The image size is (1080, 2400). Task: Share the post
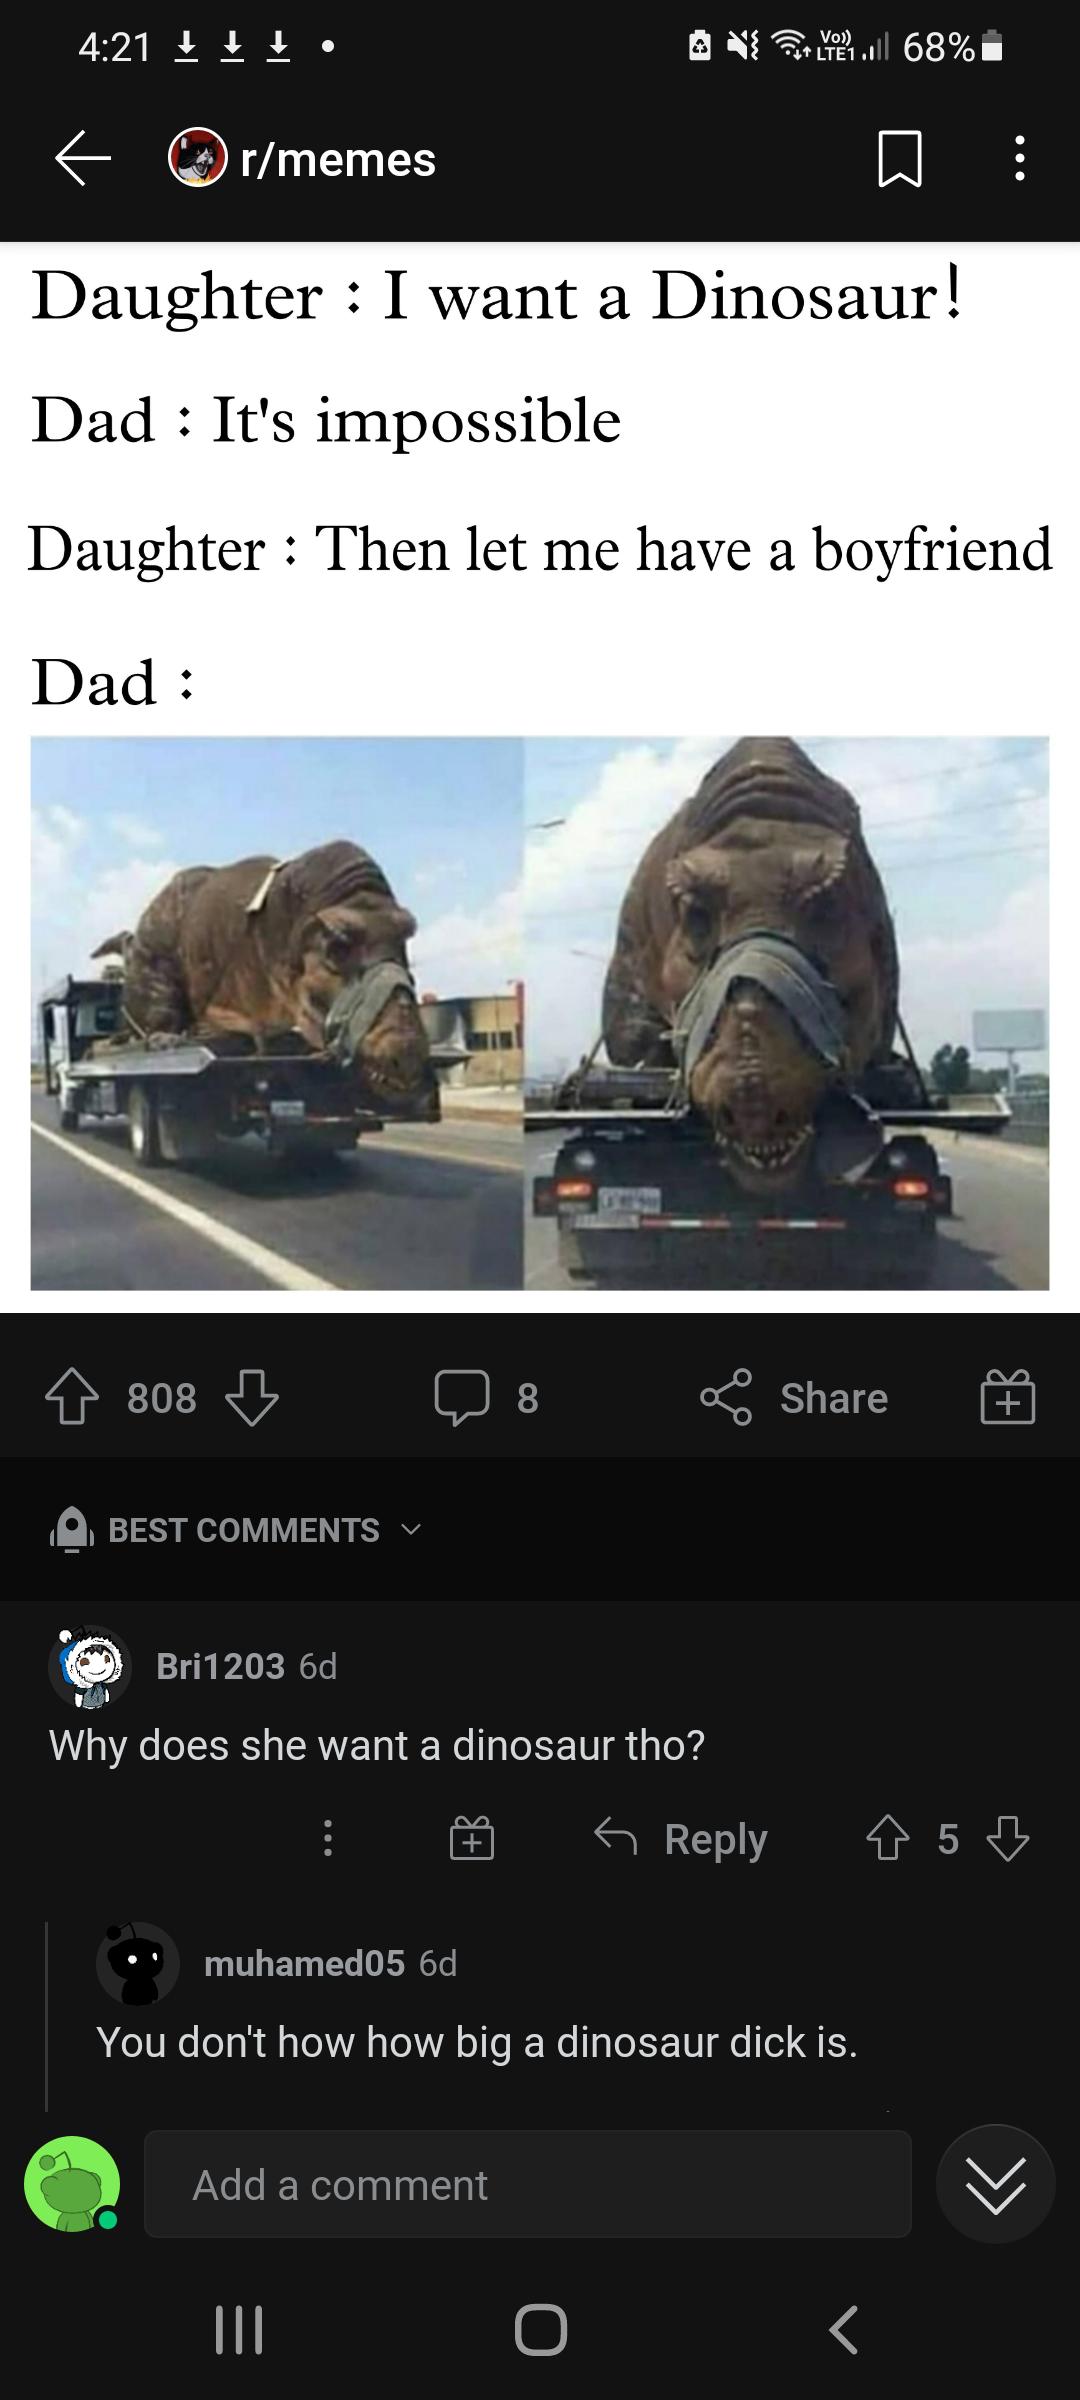(794, 1397)
